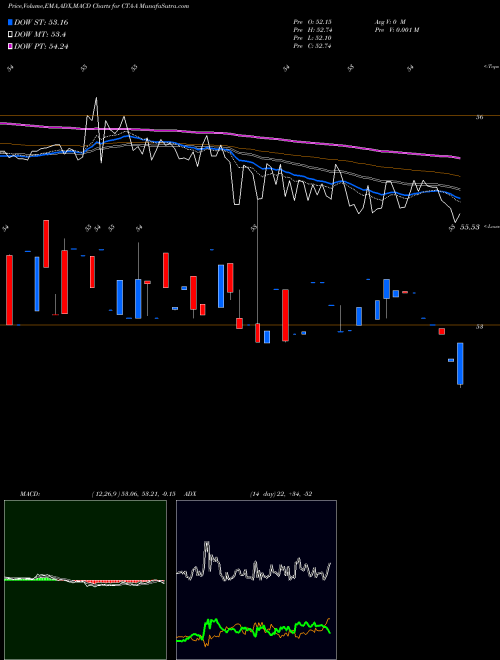Click the Pre V: 0.001 M volume text

pos(396,30)
